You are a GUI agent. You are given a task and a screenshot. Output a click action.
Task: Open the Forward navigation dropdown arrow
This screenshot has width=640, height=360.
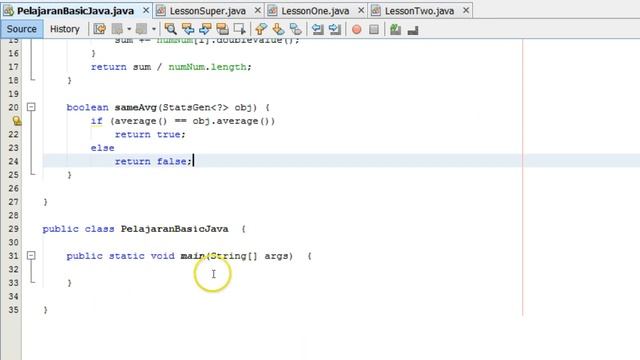tap(153, 29)
